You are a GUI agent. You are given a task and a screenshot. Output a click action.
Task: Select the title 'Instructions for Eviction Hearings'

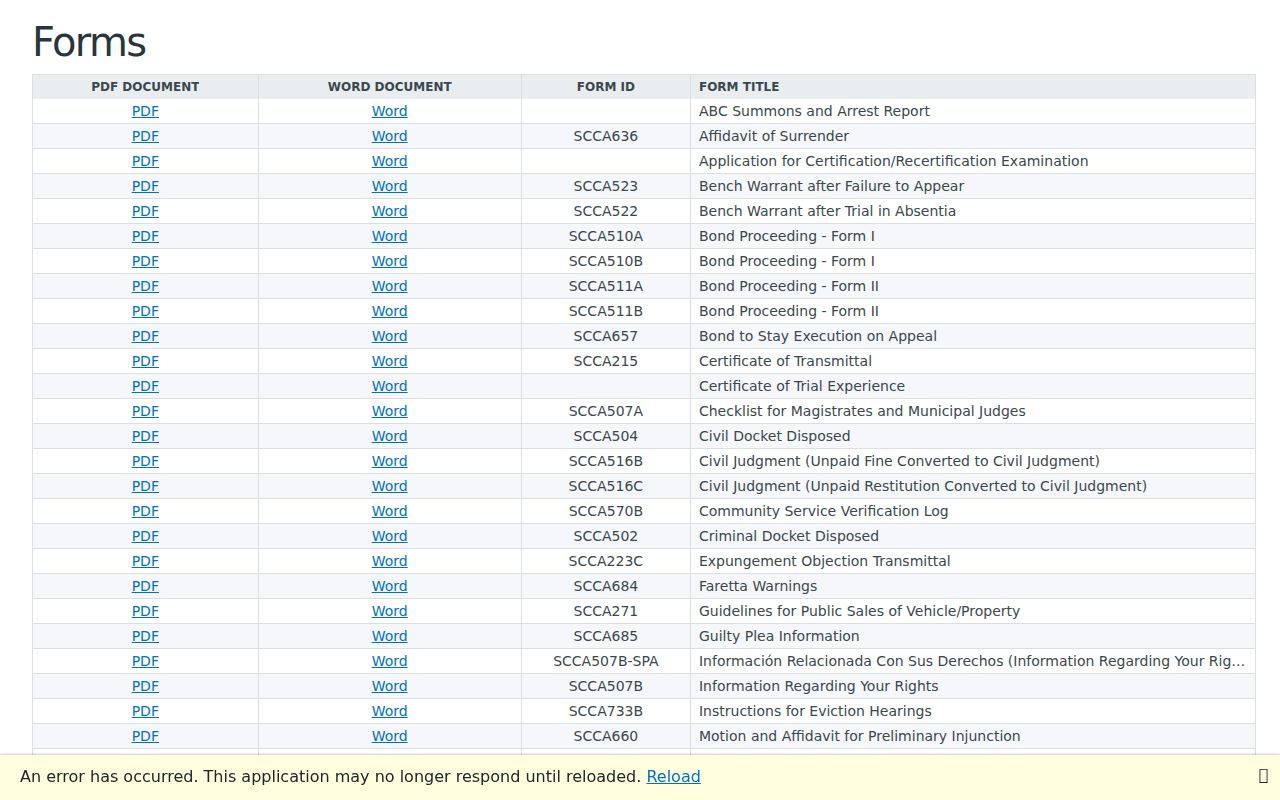pyautogui.click(x=815, y=711)
